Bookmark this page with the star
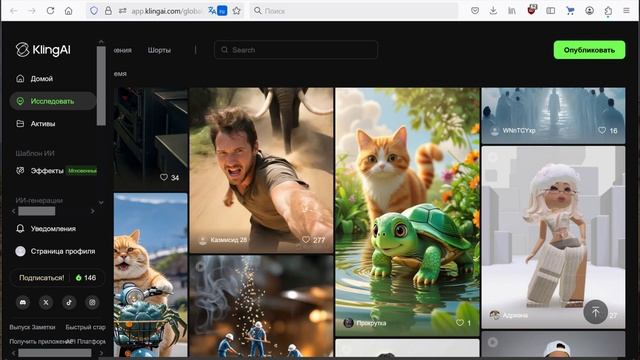Viewport: 640px width, 360px height. (x=236, y=11)
